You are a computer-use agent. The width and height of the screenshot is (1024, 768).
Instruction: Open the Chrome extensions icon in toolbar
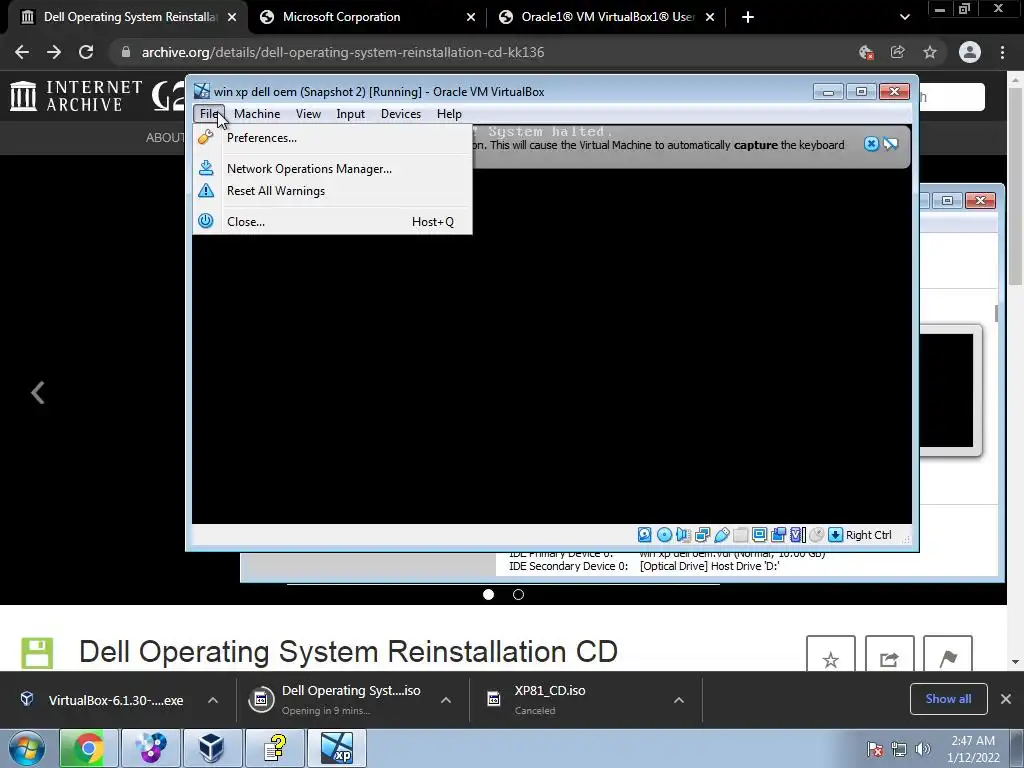coord(867,52)
